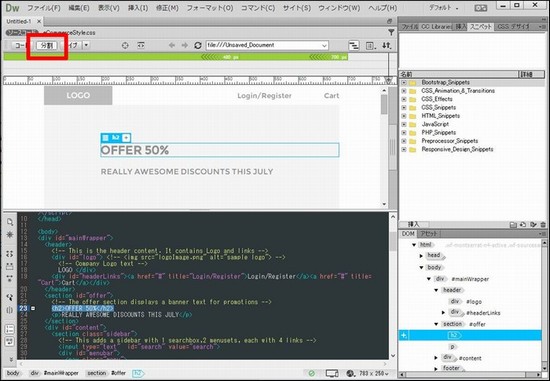Switch to Split view button
Image resolution: width=550 pixels, height=381 pixels.
point(47,46)
